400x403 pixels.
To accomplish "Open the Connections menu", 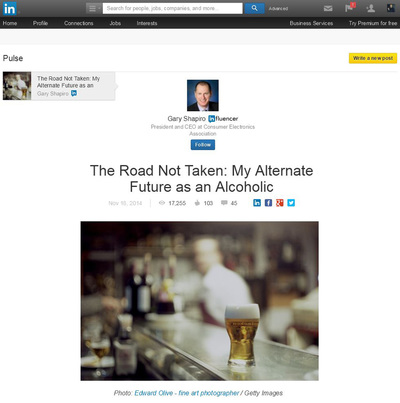I will pyautogui.click(x=79, y=23).
